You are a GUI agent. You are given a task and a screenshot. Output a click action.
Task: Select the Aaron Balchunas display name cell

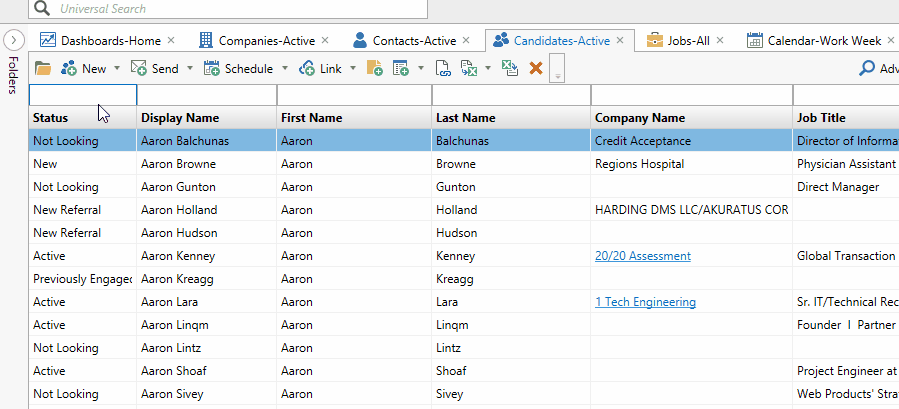coord(207,141)
